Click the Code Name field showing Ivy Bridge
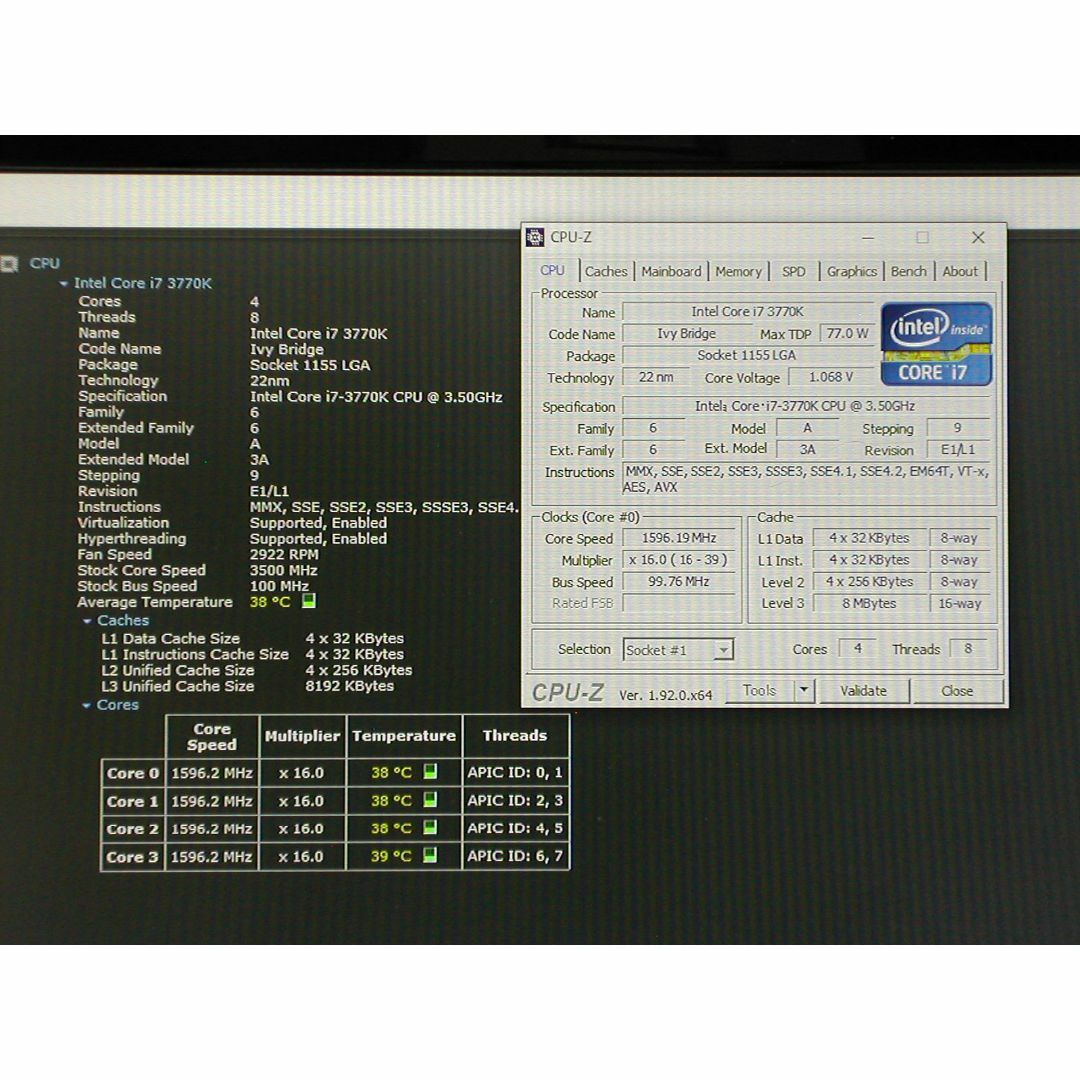The width and height of the screenshot is (1080, 1080). click(687, 333)
